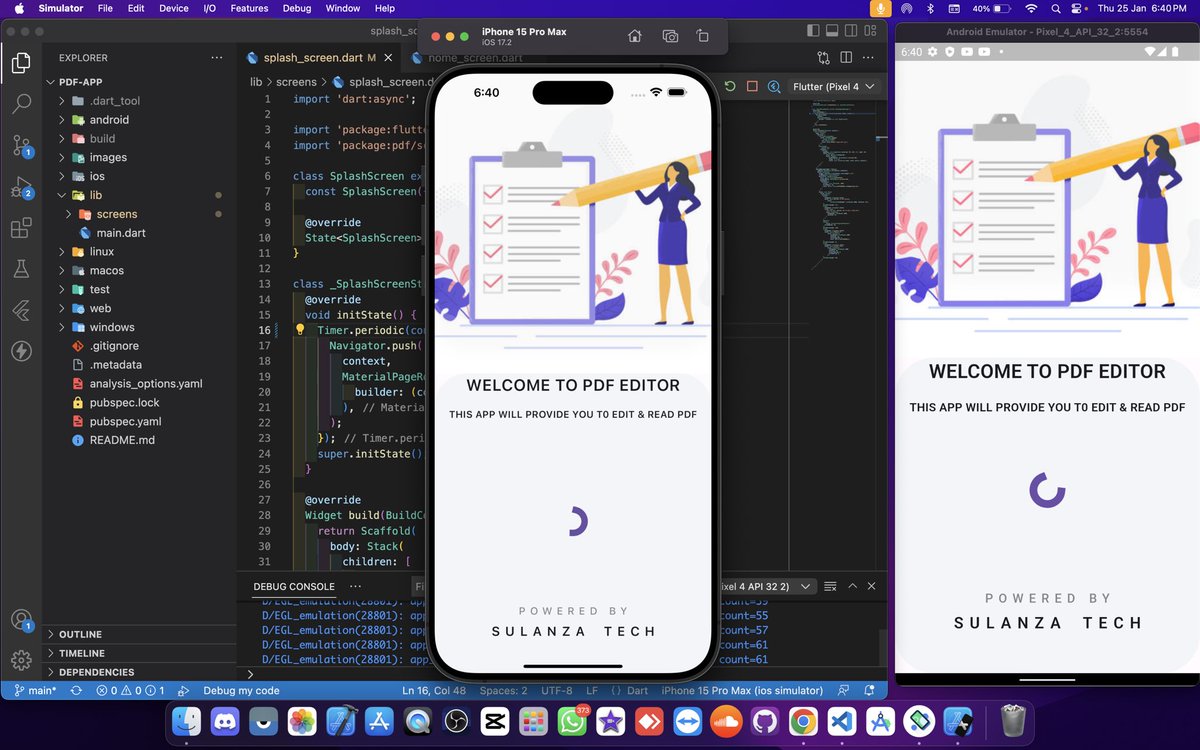Click the Simulator Home button
This screenshot has height=750, width=1200.
(x=634, y=36)
